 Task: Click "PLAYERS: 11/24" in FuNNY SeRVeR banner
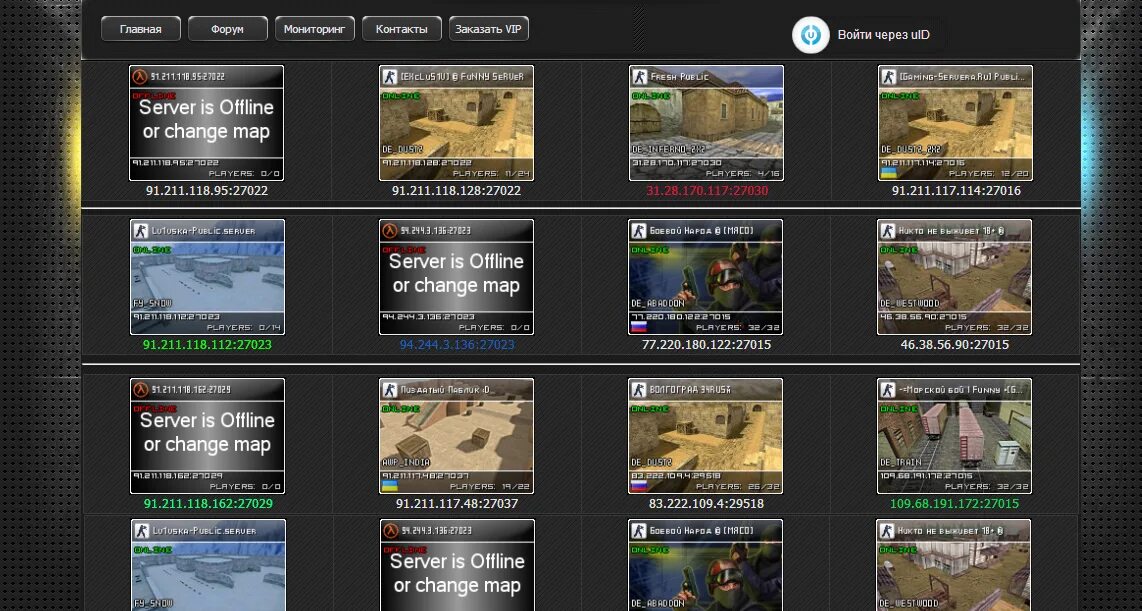pos(491,174)
